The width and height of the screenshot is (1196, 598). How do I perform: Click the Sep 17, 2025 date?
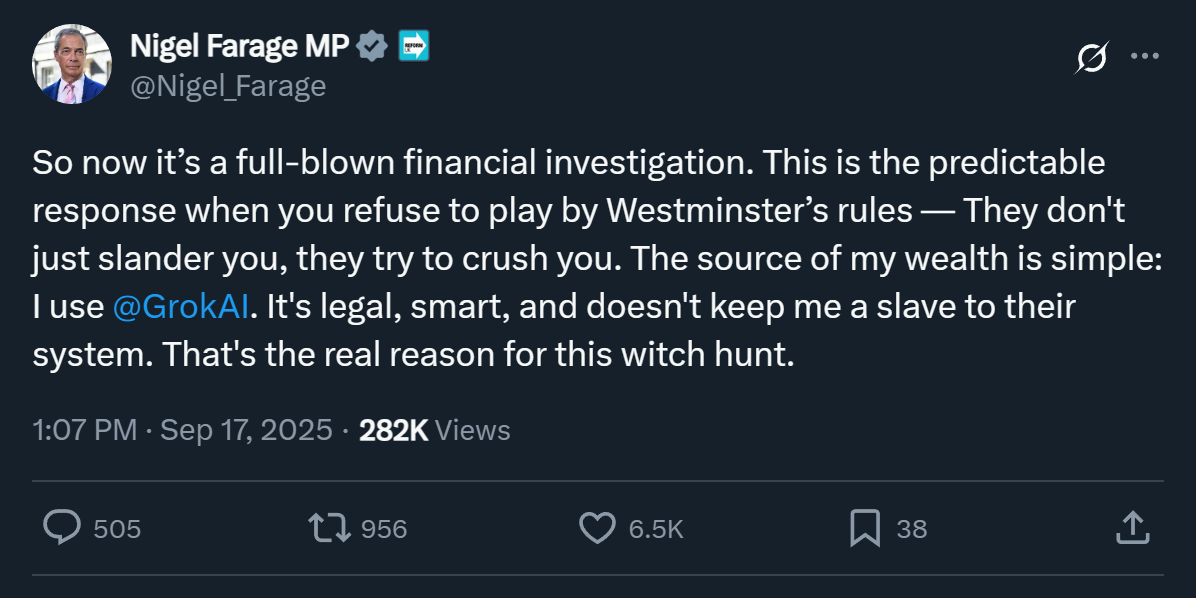[246, 431]
